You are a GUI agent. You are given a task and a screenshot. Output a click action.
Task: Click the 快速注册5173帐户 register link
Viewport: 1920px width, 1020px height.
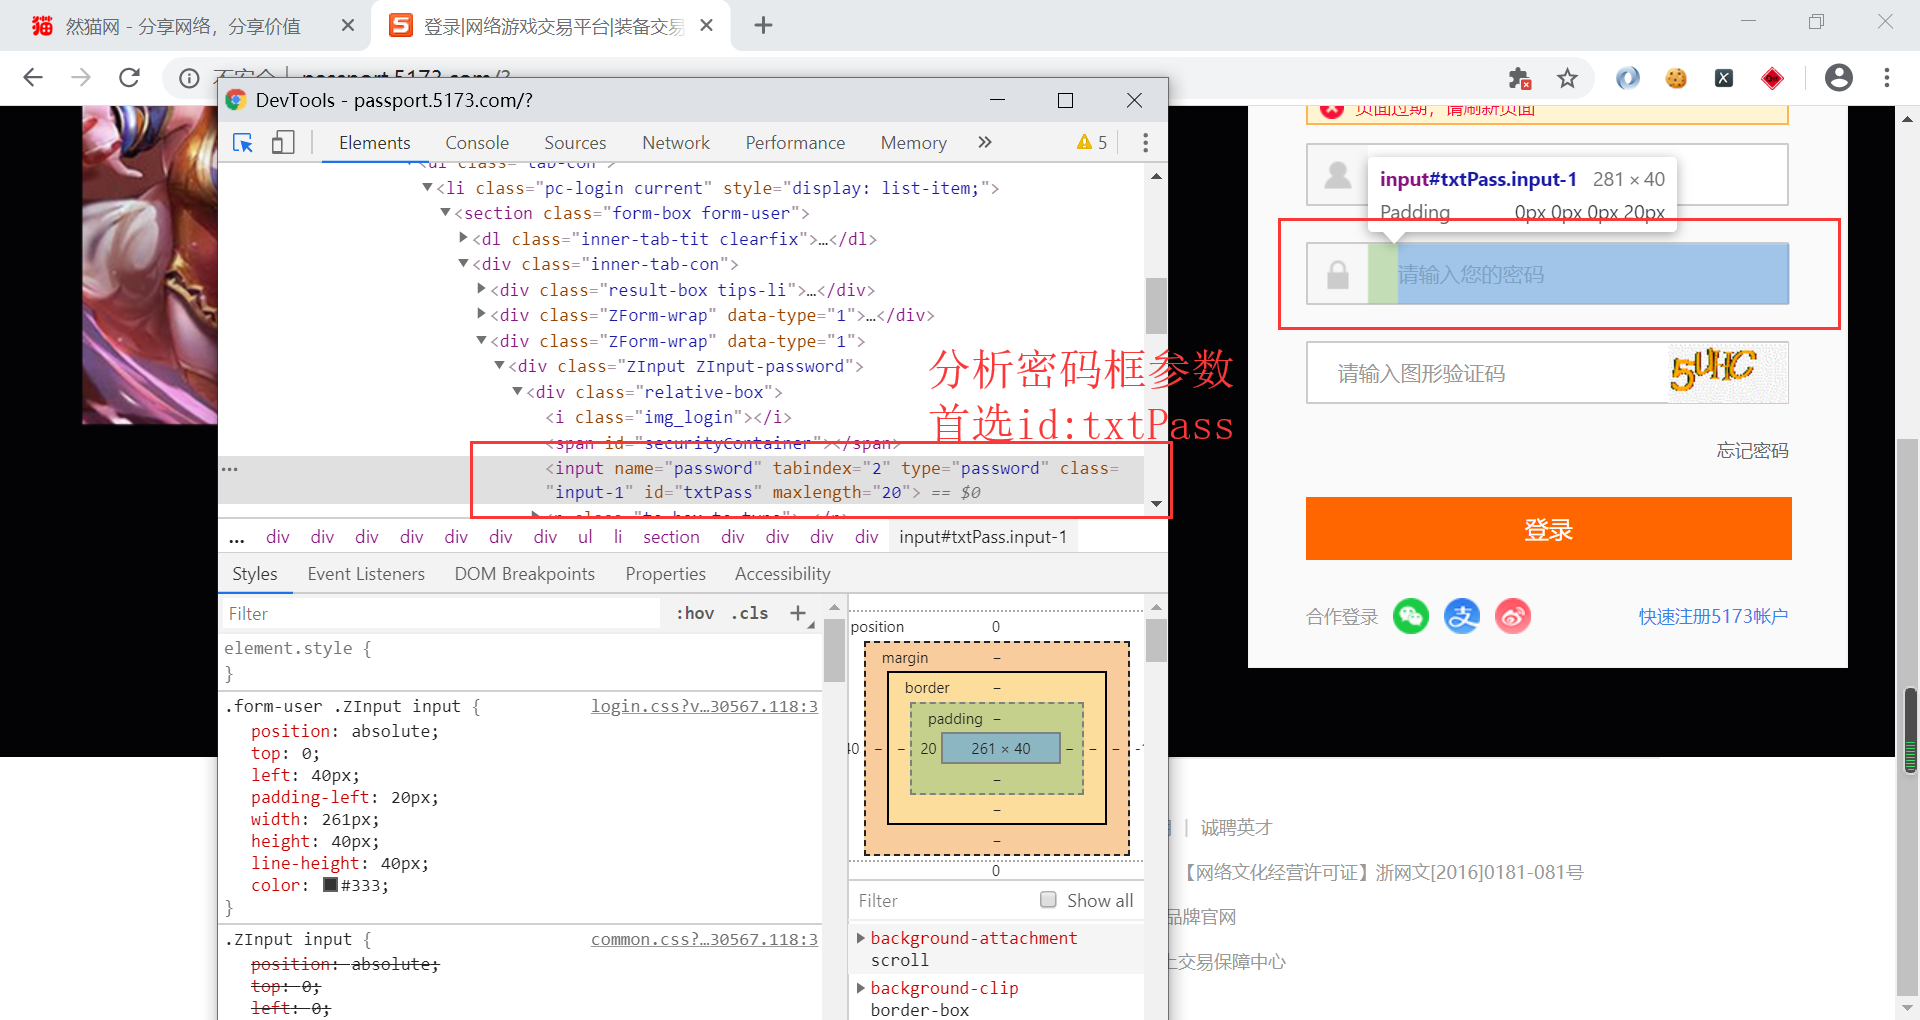[x=1713, y=616]
